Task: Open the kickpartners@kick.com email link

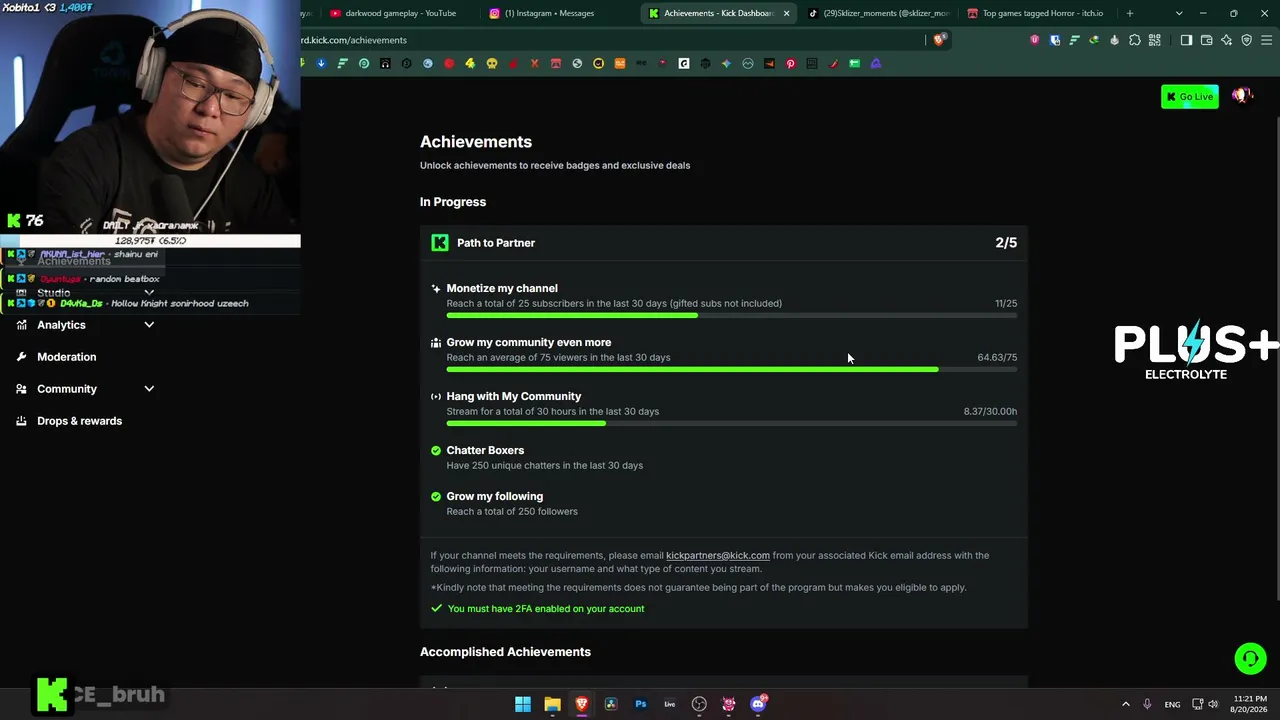Action: tap(718, 555)
